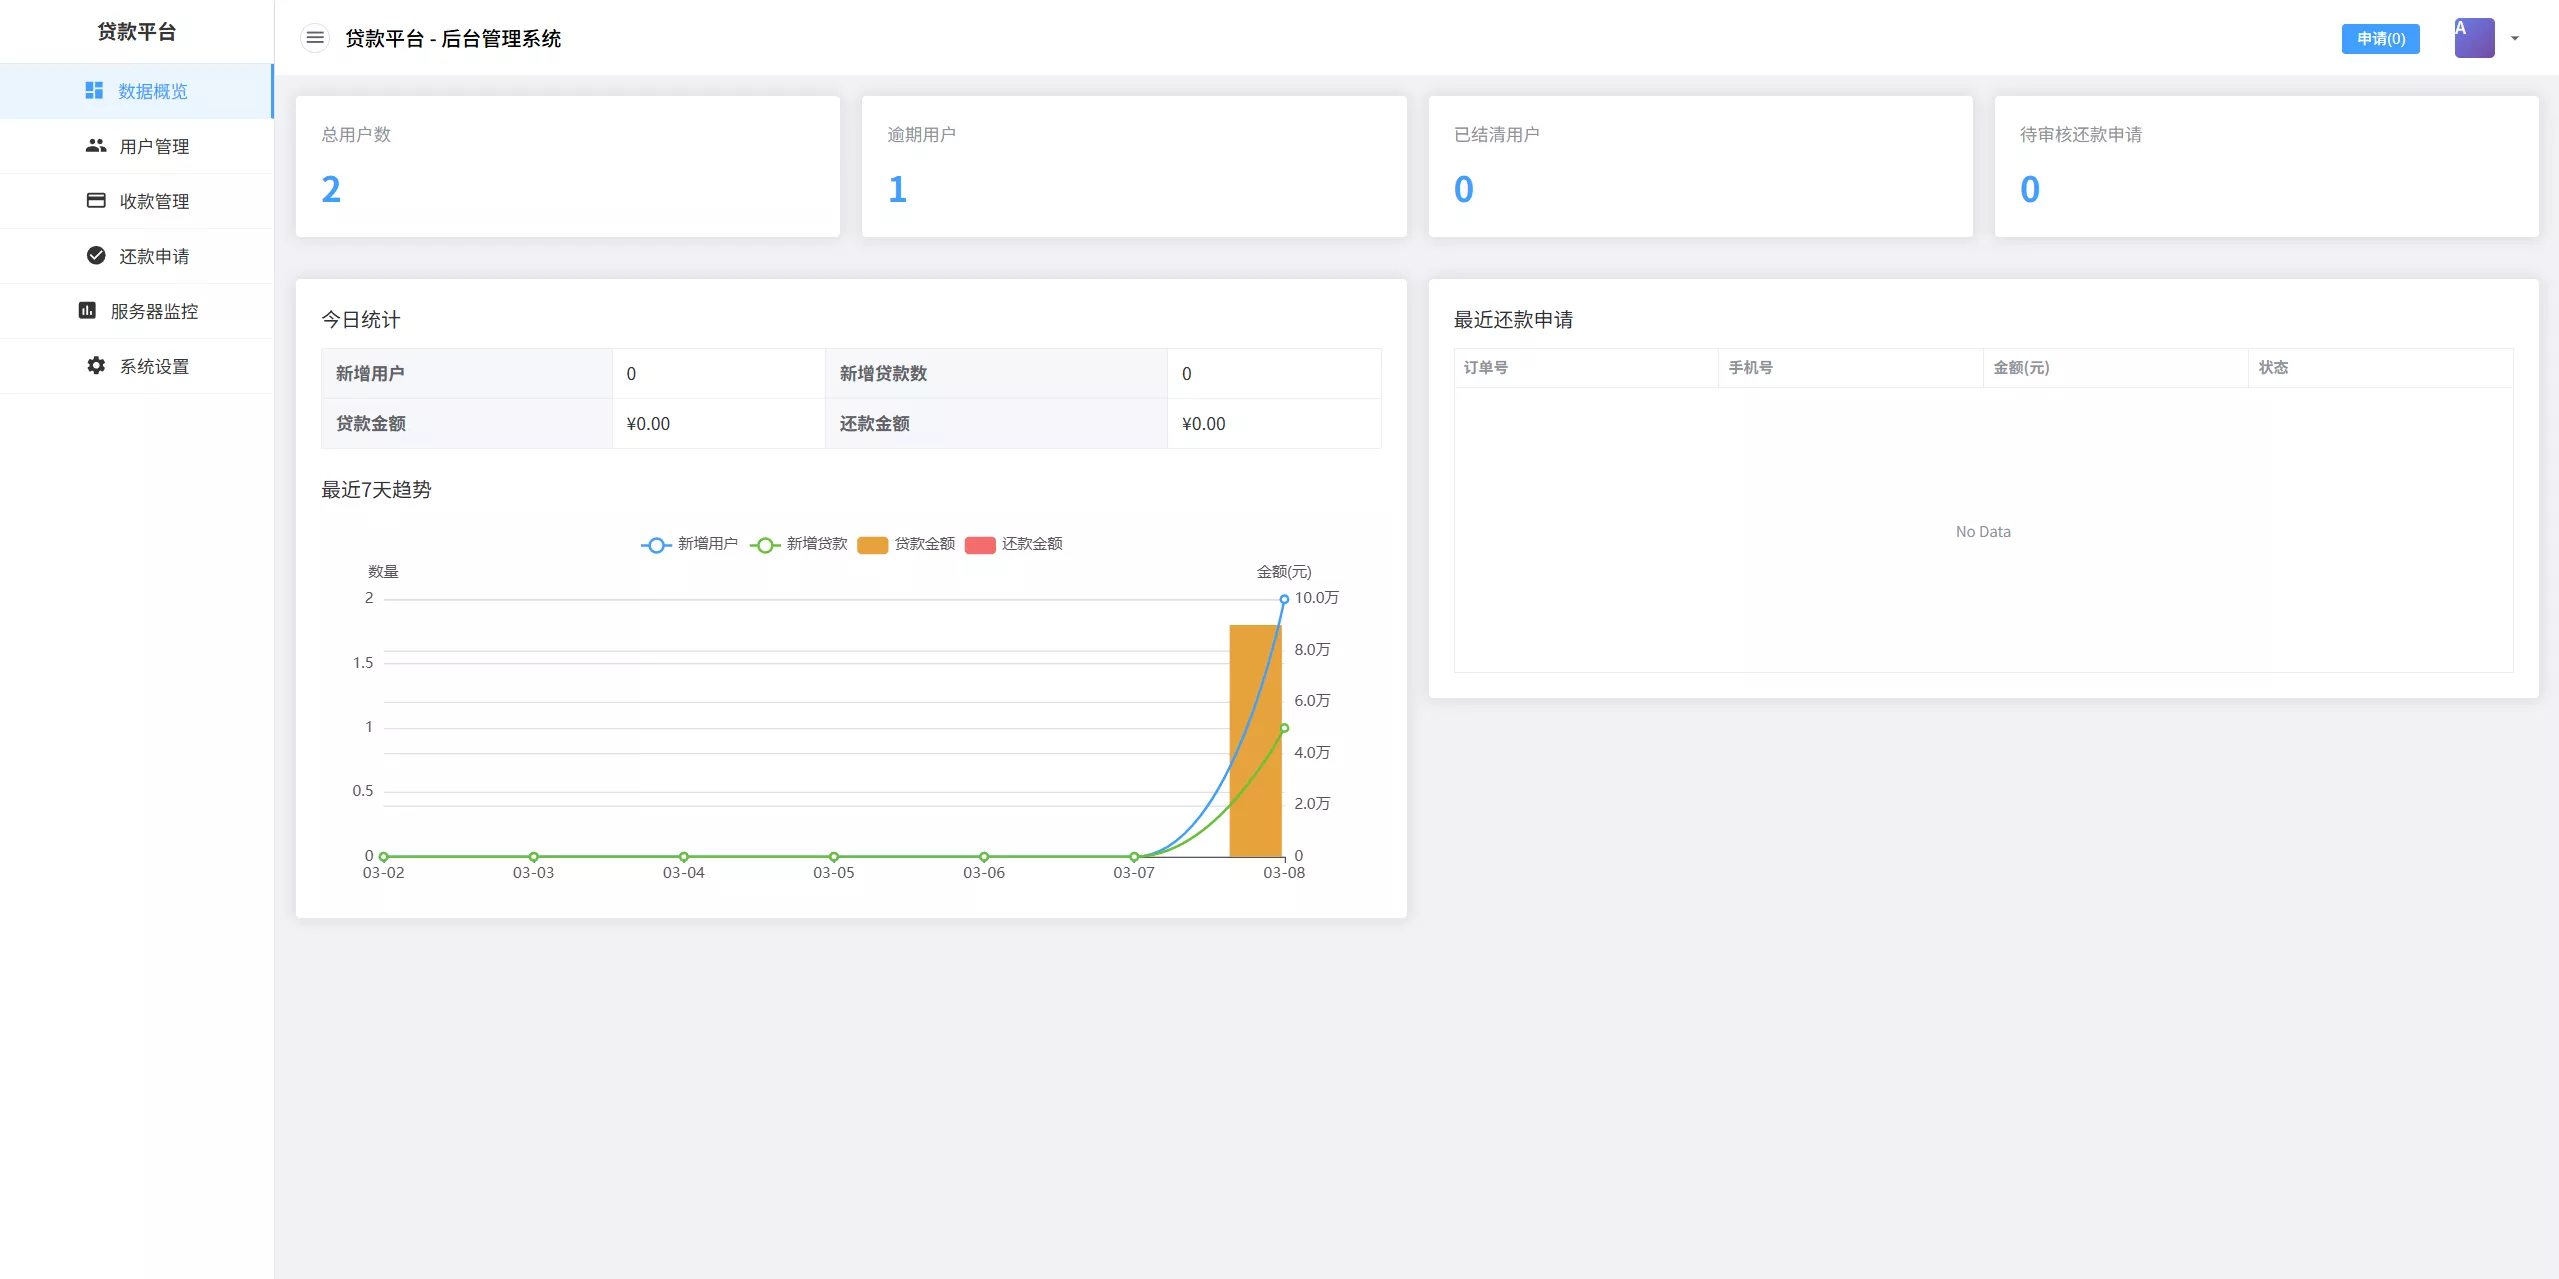The height and width of the screenshot is (1279, 2559).
Task: Open 系统设置 from sidebar navigation
Action: 155,365
